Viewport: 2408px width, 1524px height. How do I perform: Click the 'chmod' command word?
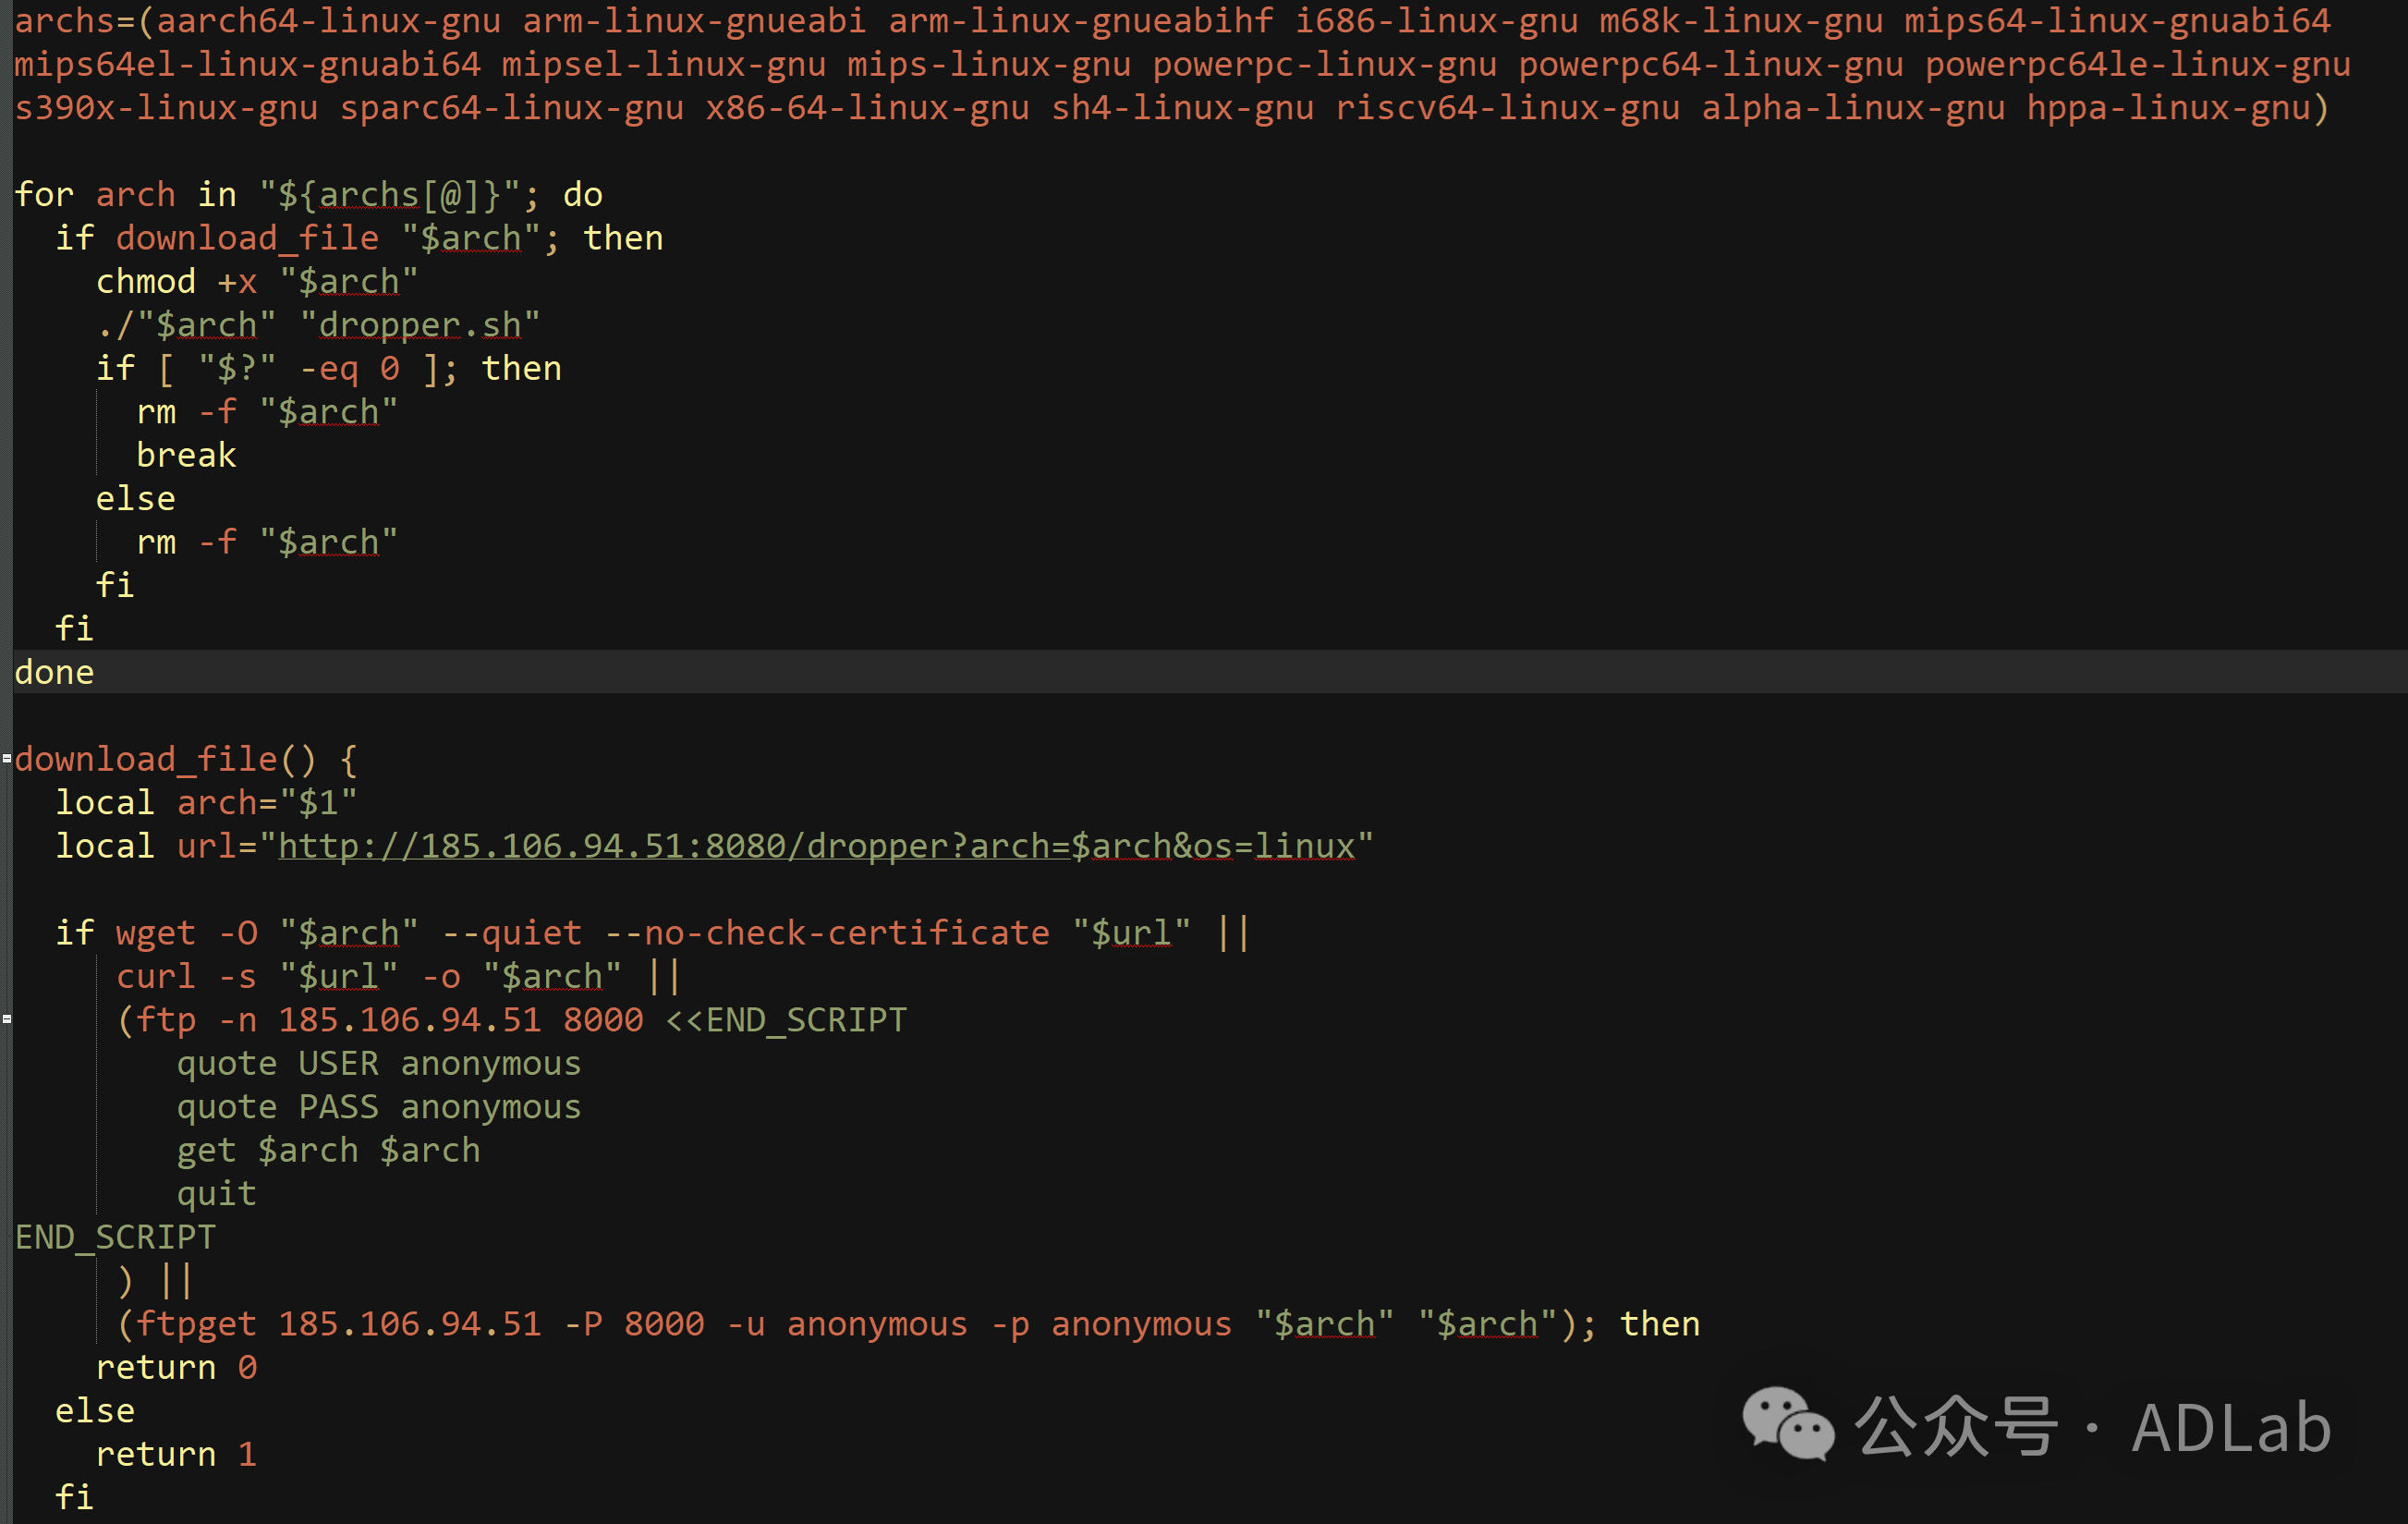pyautogui.click(x=145, y=282)
